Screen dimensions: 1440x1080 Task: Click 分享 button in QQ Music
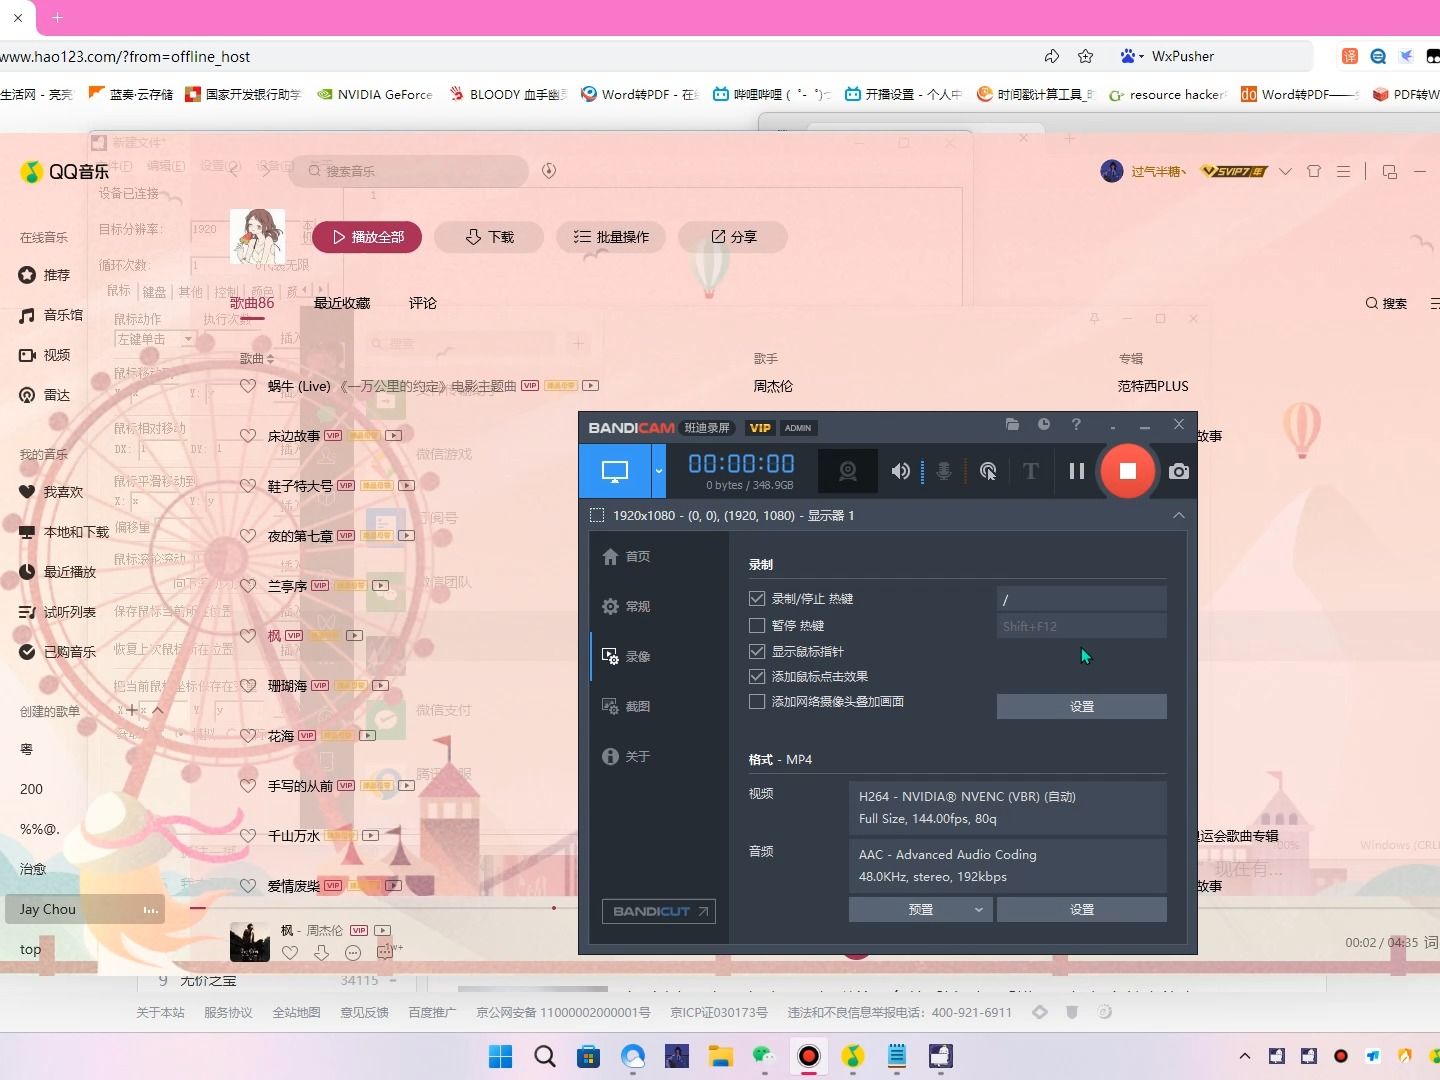tap(733, 237)
